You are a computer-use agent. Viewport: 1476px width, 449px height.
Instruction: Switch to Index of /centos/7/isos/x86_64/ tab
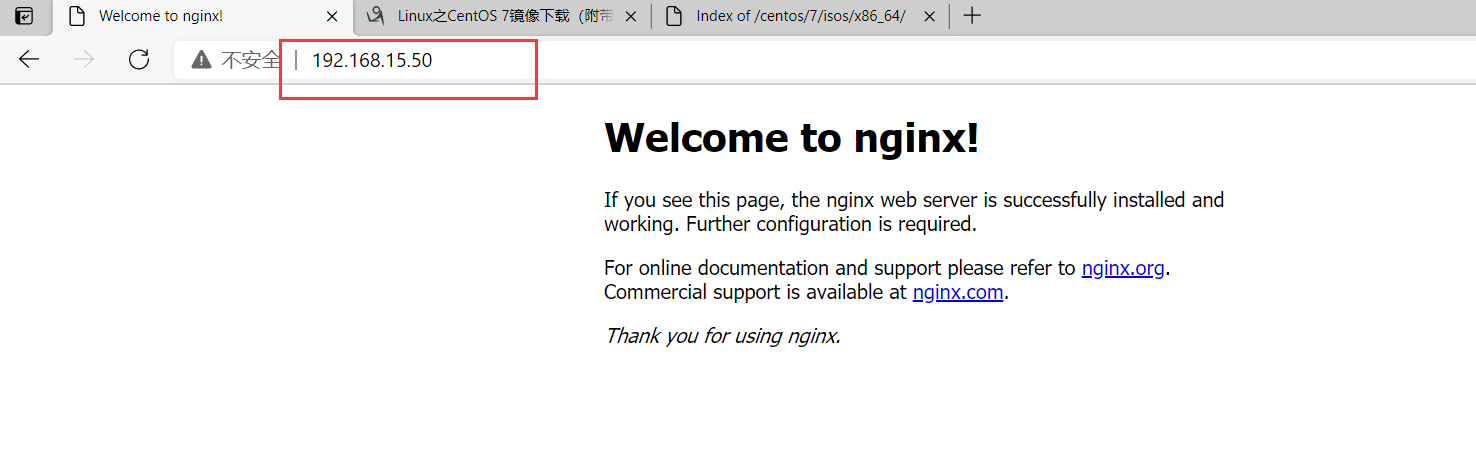(x=801, y=16)
